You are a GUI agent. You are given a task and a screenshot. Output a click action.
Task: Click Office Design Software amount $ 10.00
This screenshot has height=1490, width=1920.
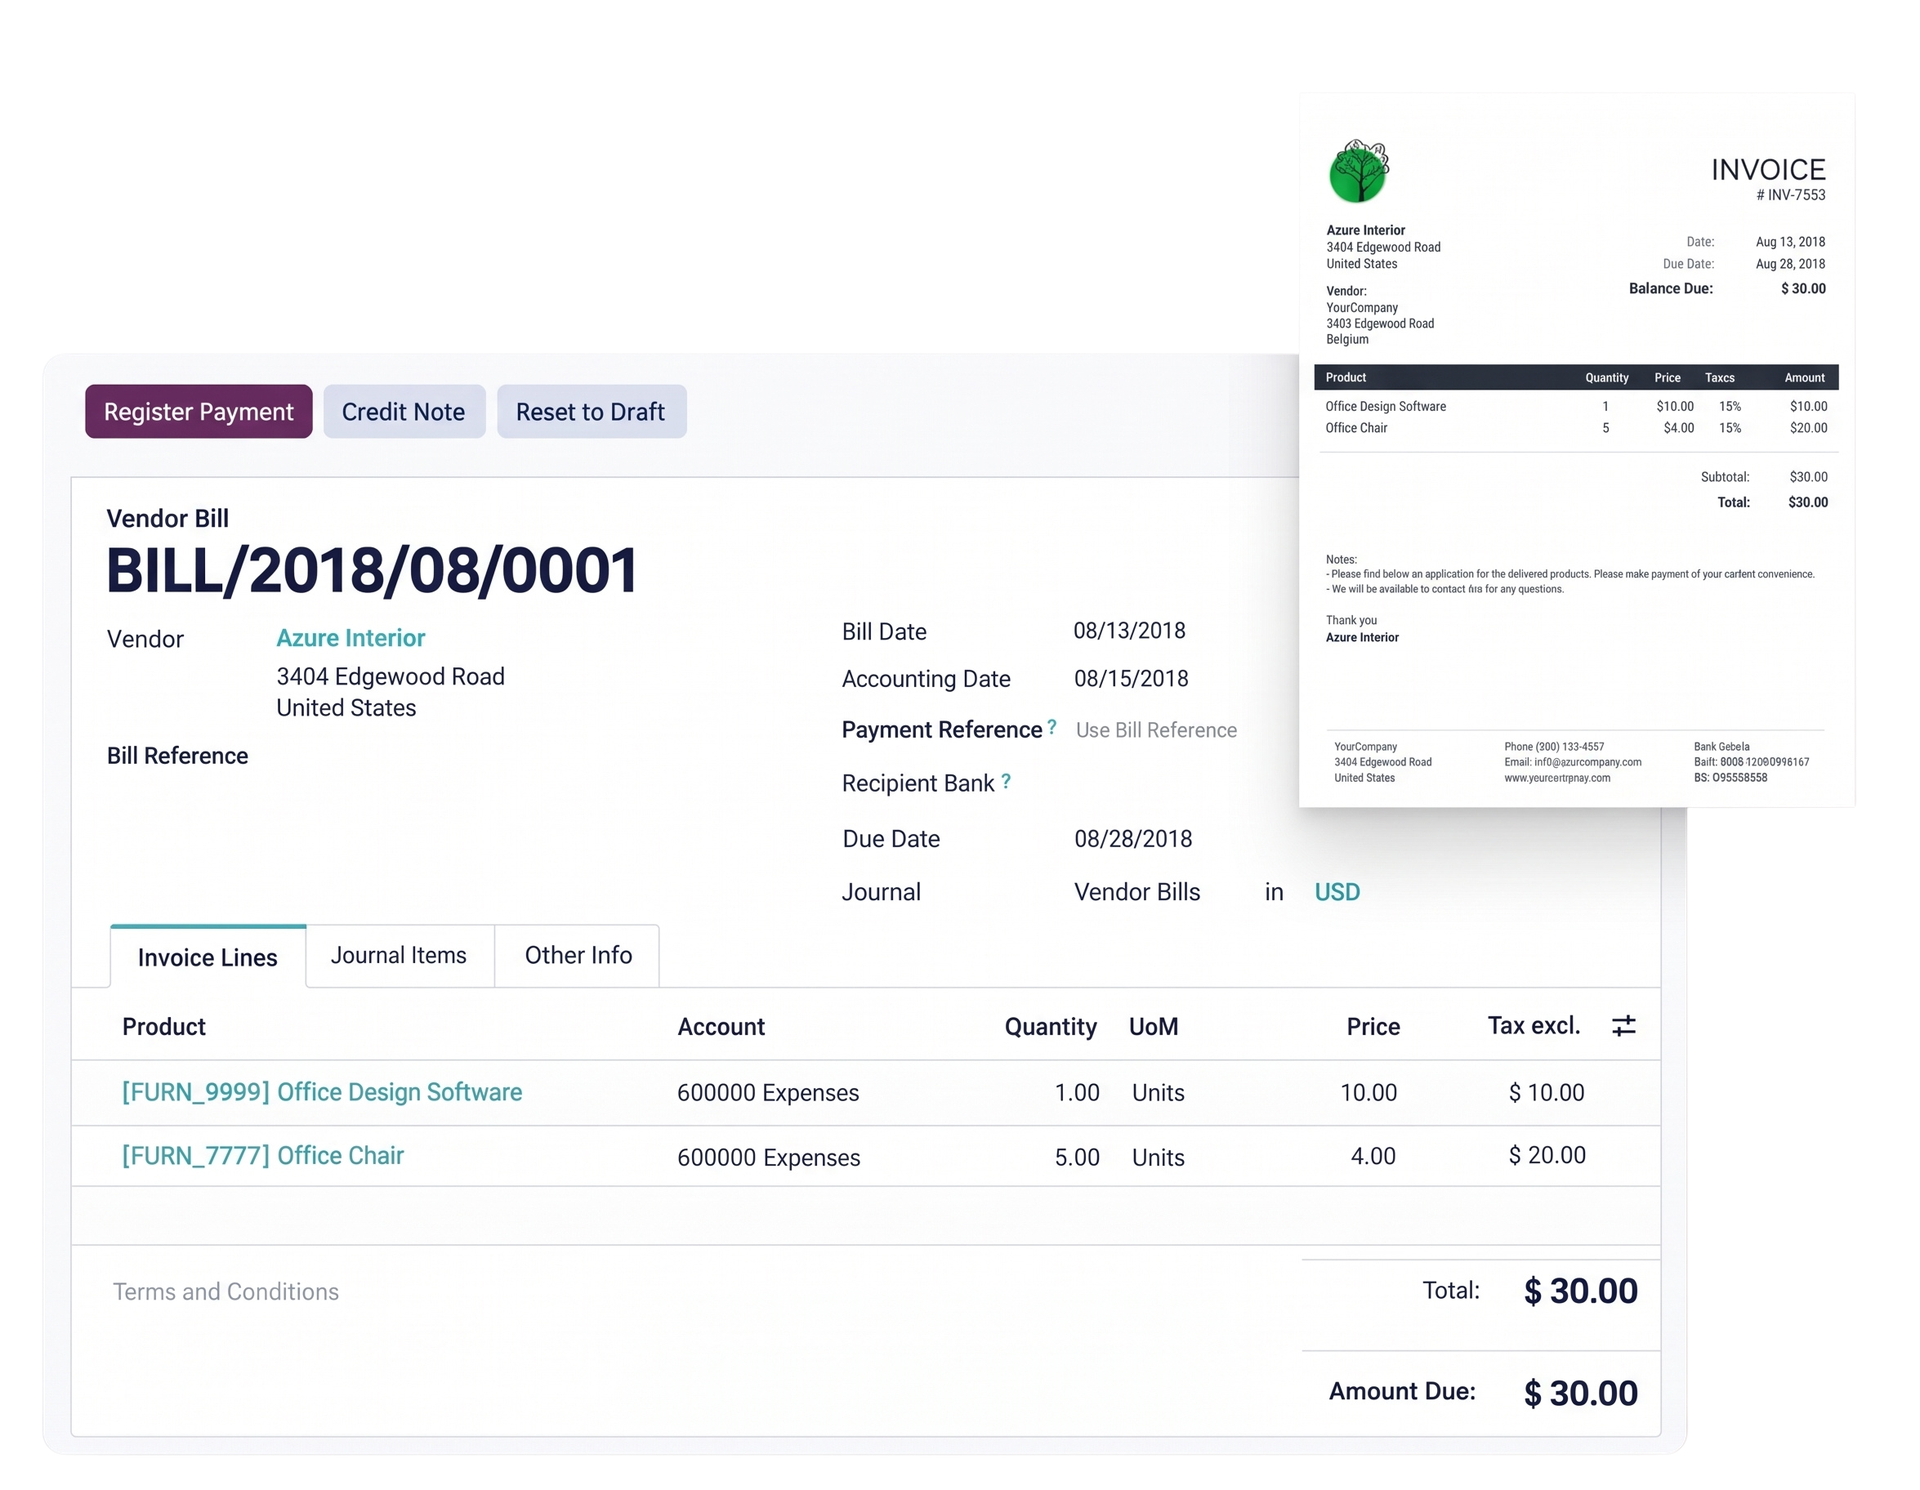(1546, 1092)
